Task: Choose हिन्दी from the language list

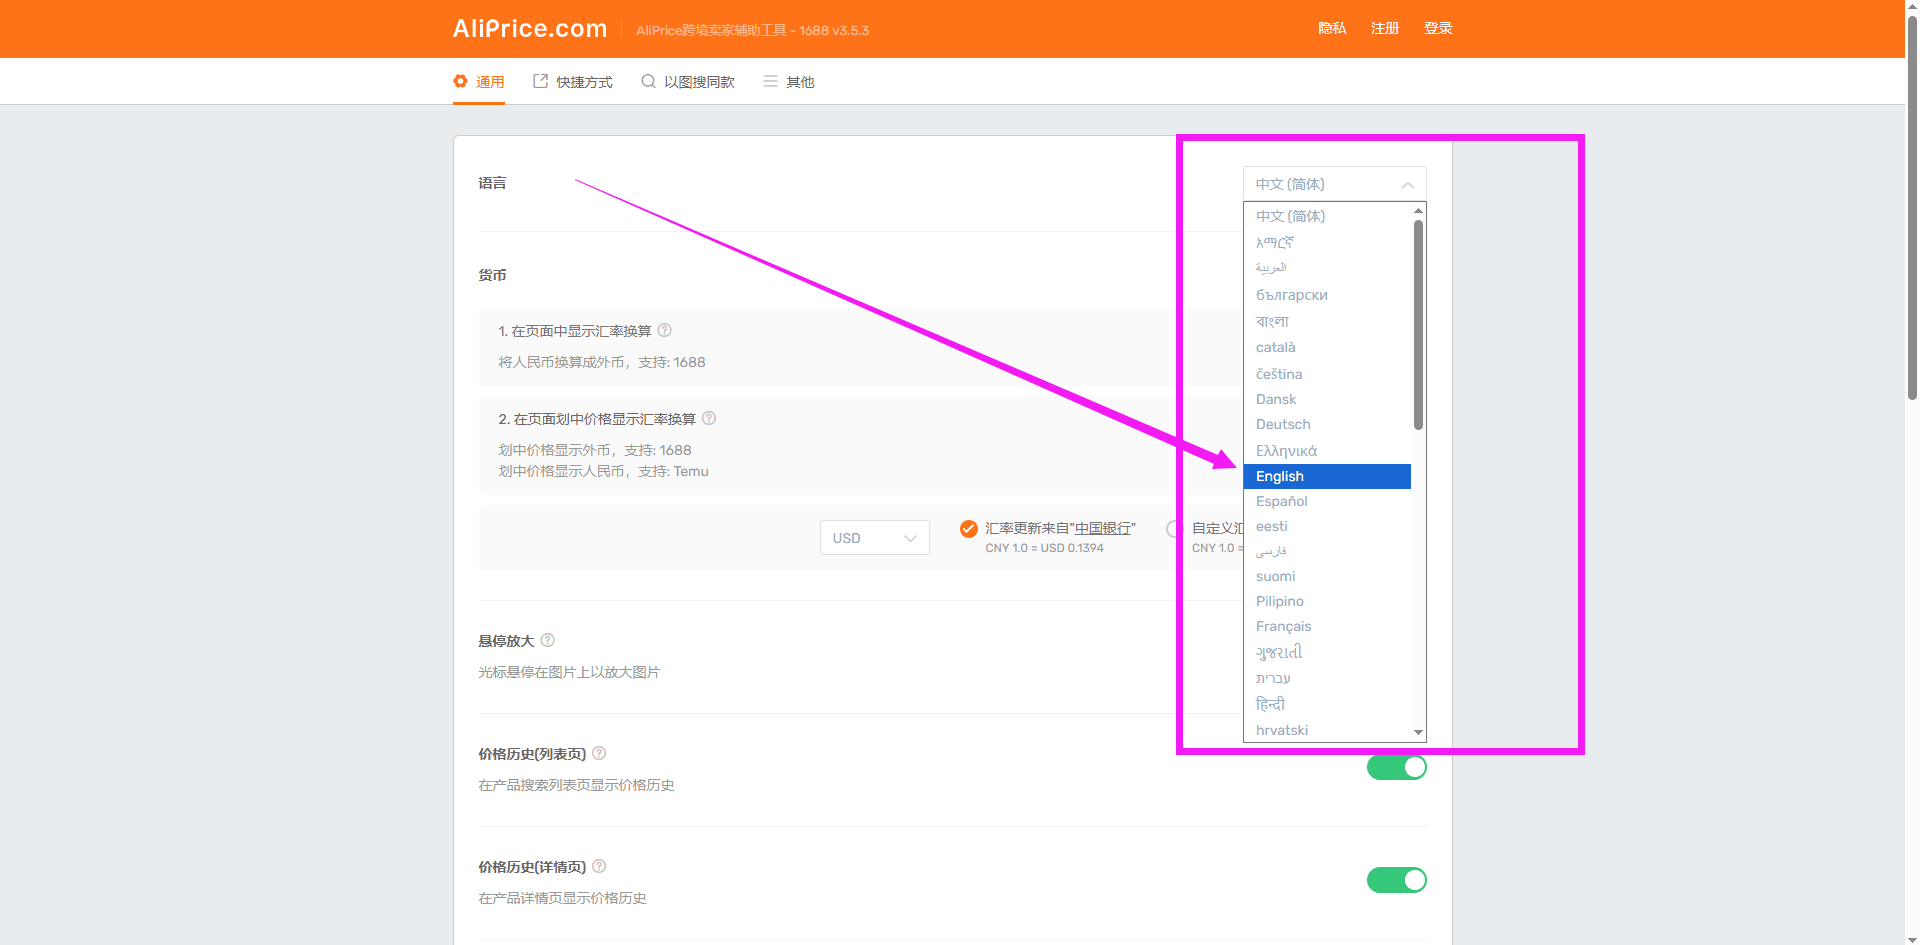Action: [1327, 704]
